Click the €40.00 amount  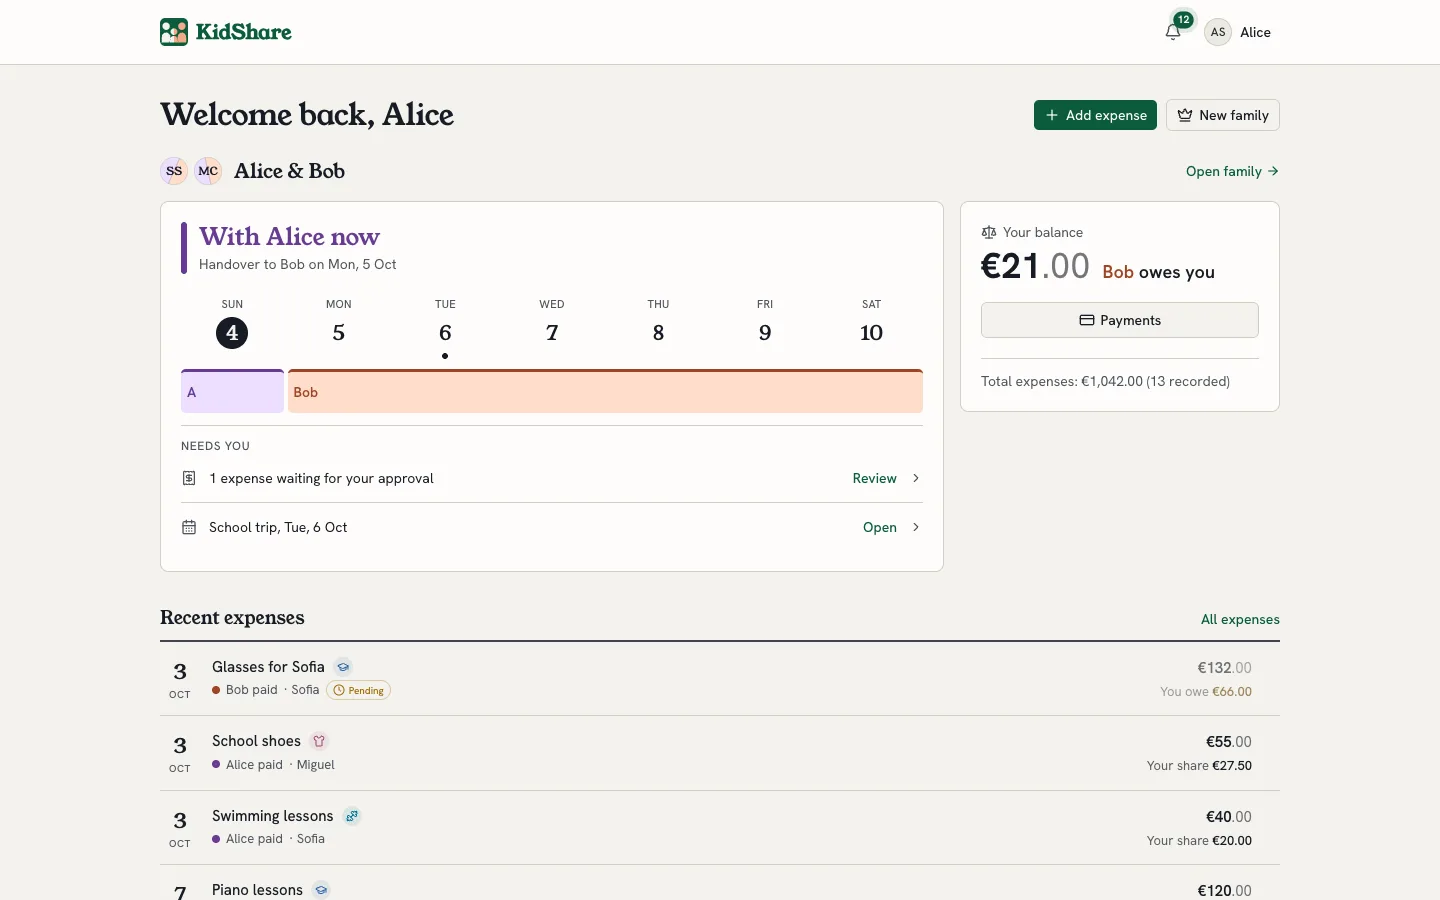1229,817
